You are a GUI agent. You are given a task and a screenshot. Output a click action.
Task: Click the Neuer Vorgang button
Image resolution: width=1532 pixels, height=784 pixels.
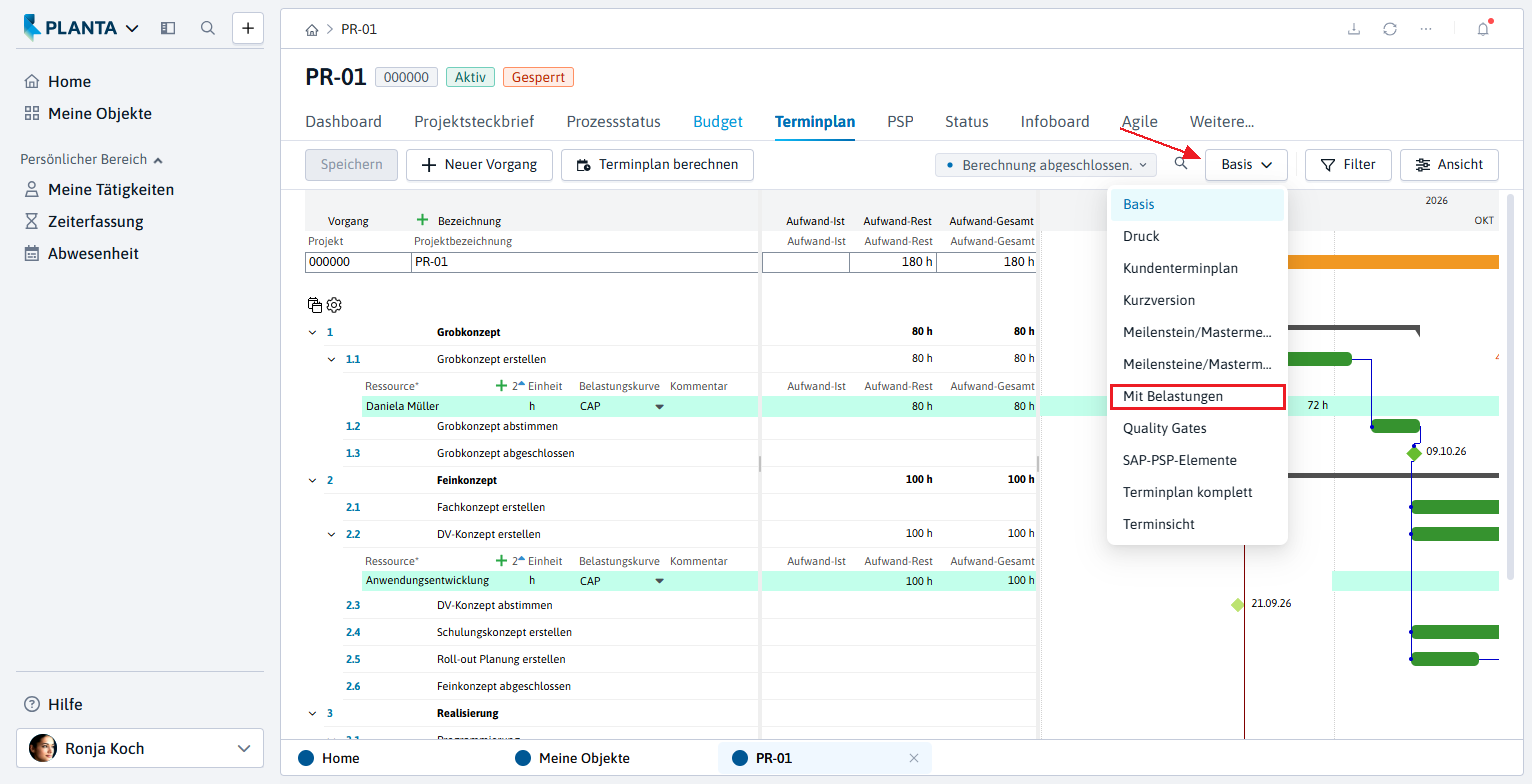pyautogui.click(x=479, y=165)
